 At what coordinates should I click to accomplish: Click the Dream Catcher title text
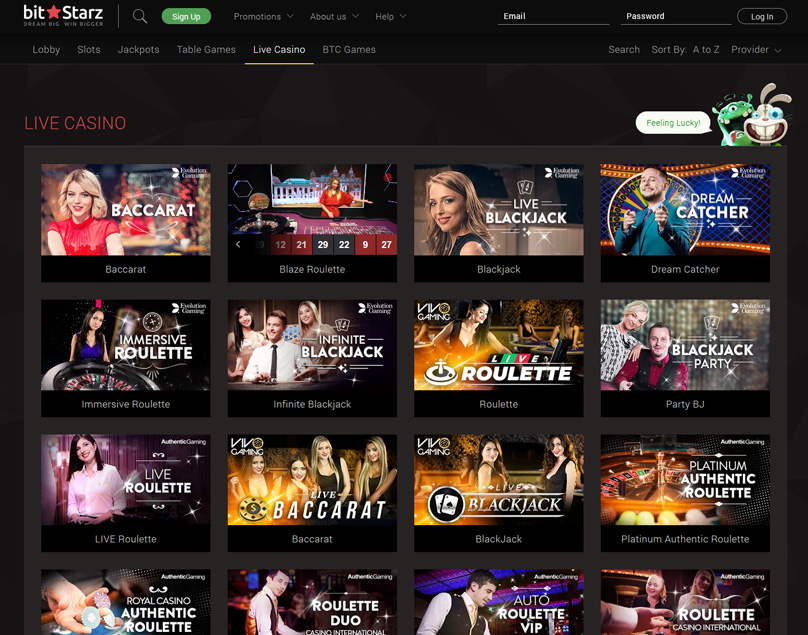[685, 269]
